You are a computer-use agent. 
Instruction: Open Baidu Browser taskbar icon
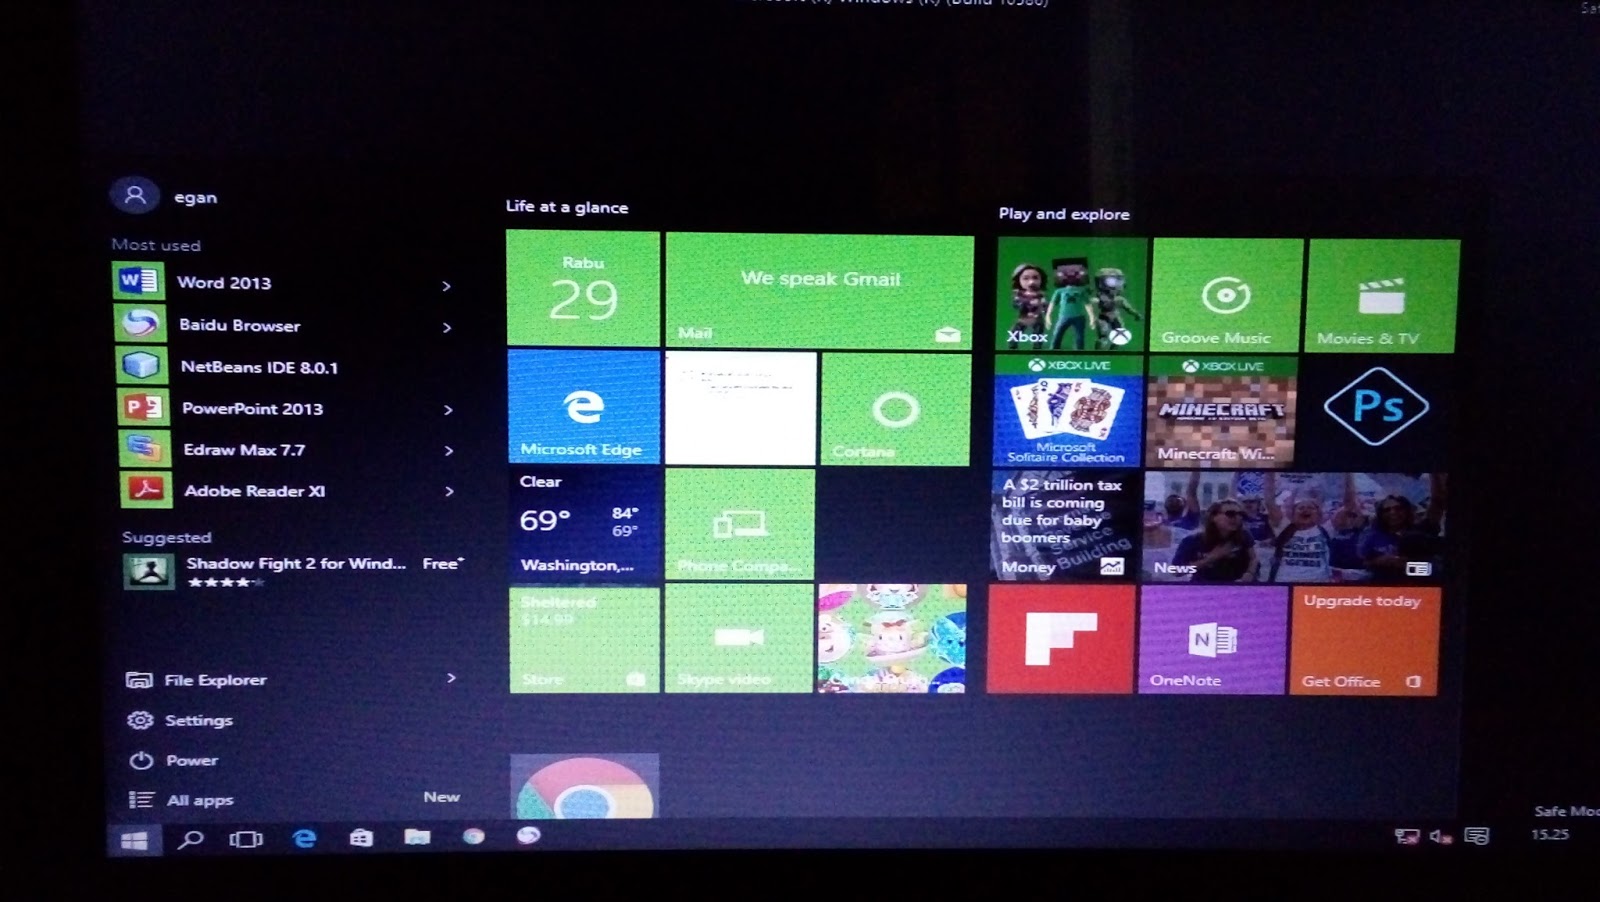(529, 835)
